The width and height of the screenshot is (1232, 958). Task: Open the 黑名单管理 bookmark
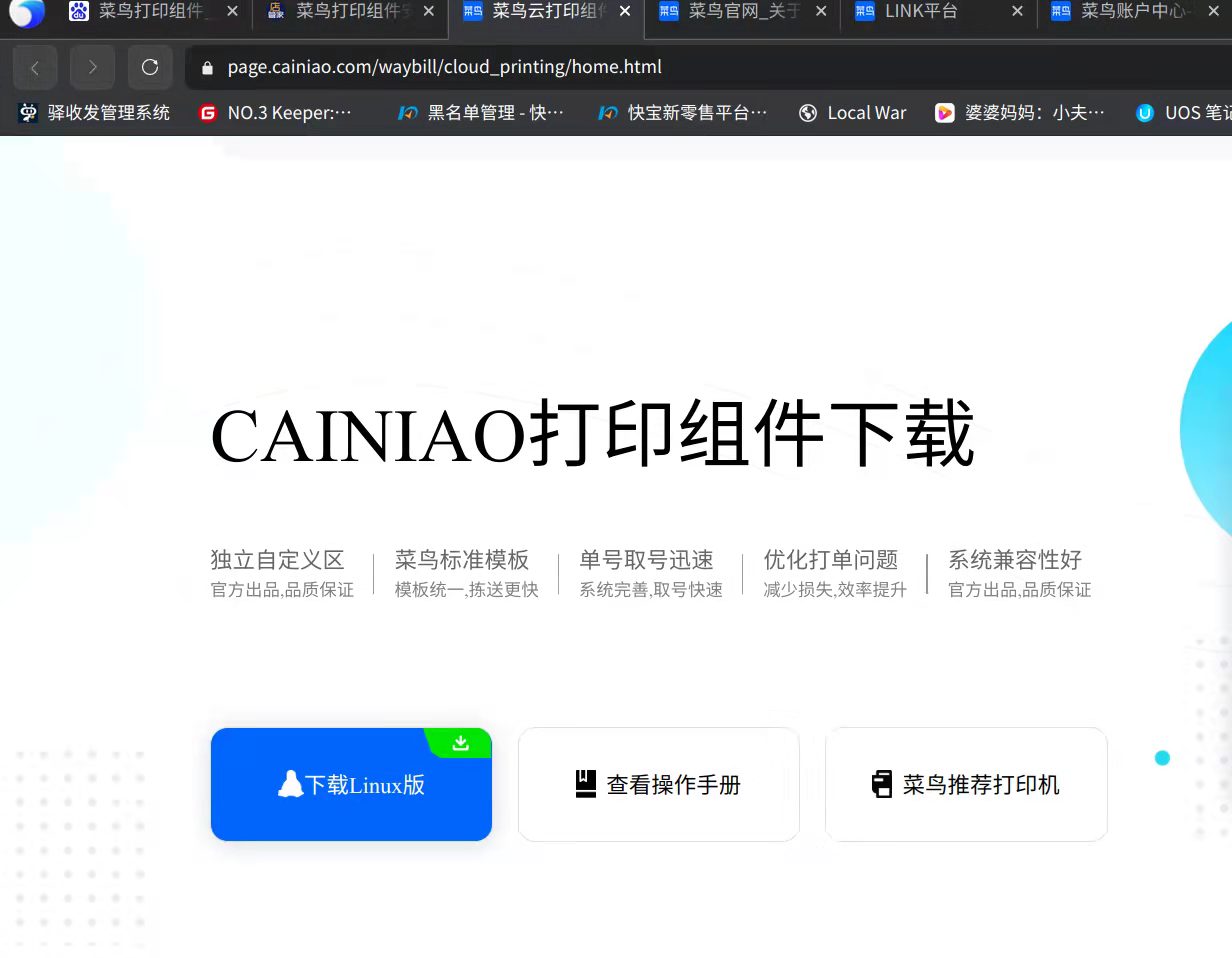[480, 112]
